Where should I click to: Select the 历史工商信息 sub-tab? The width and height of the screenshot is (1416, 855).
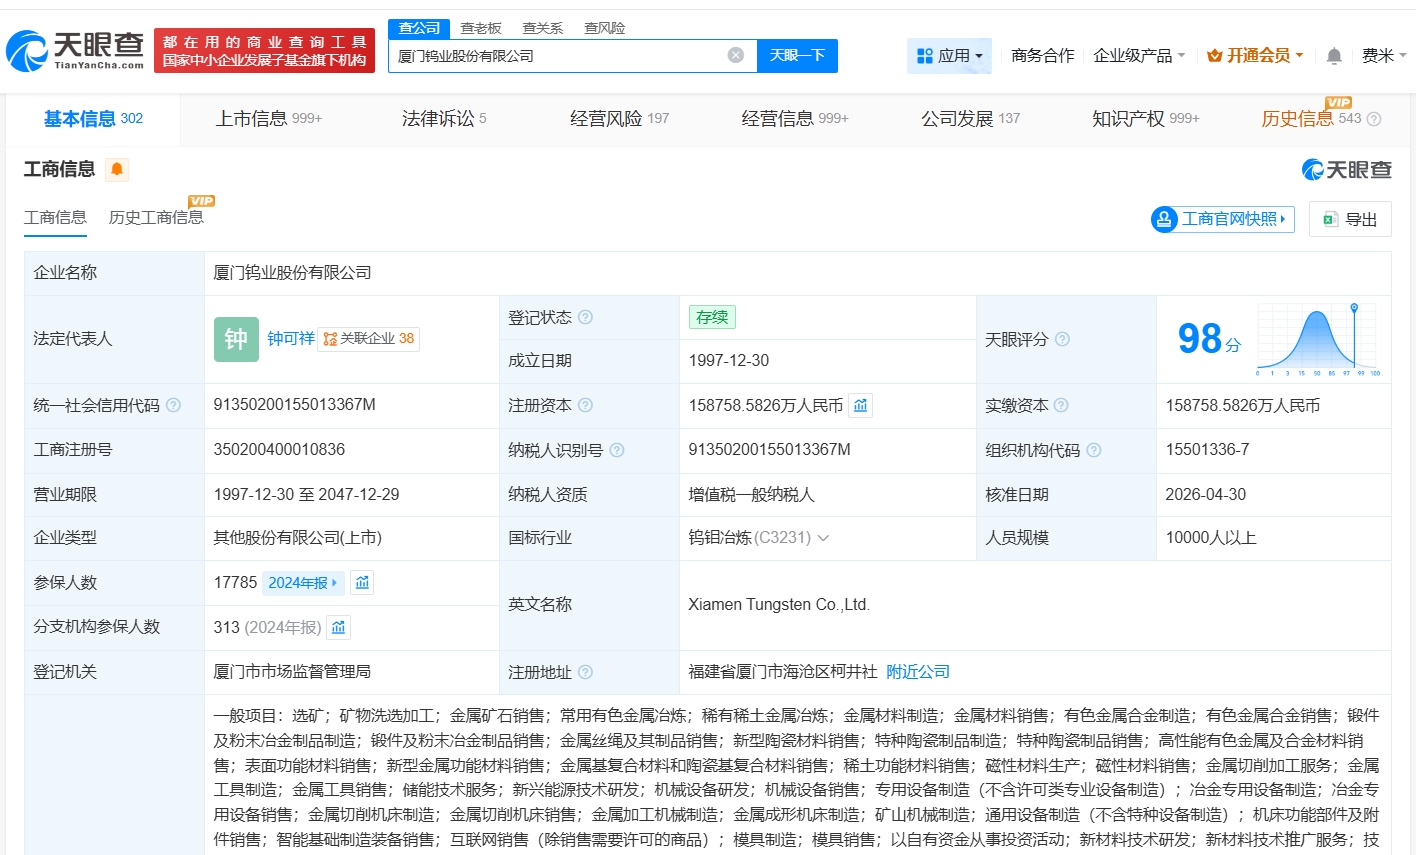tap(156, 217)
